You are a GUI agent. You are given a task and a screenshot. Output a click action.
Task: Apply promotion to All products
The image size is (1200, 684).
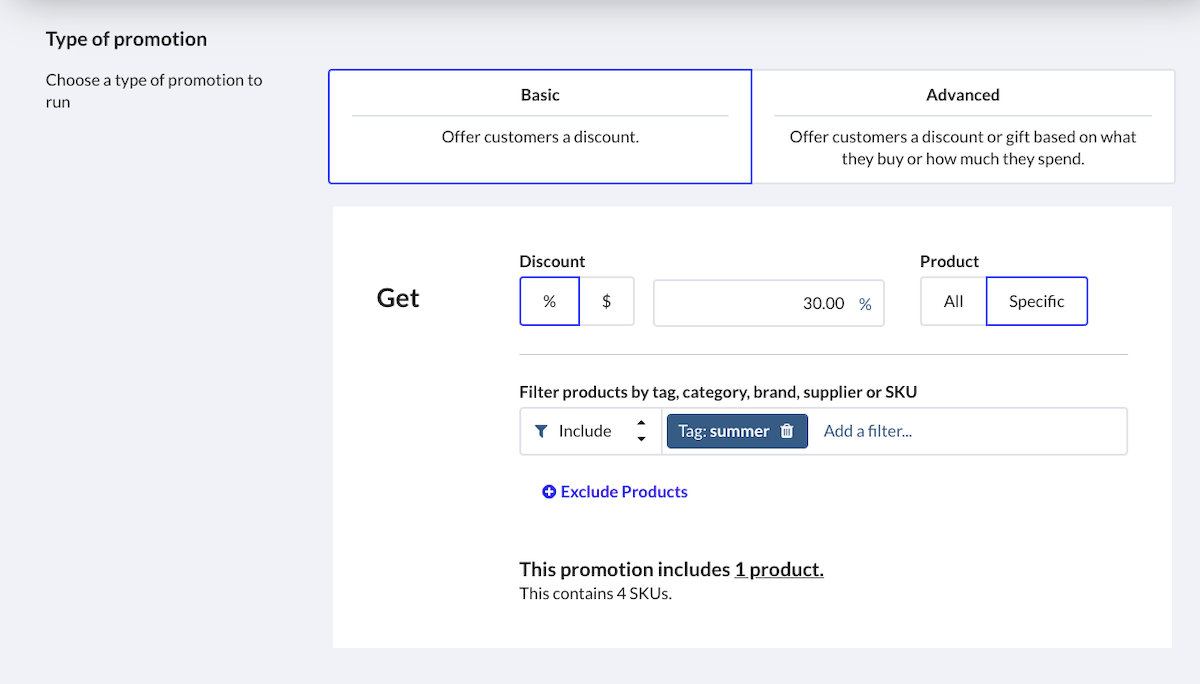[954, 301]
